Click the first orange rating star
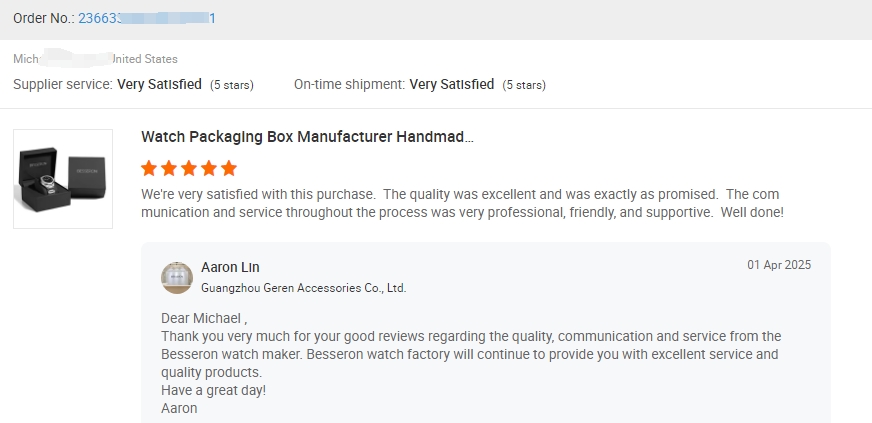Screen dimensions: 872x423 [x=150, y=168]
